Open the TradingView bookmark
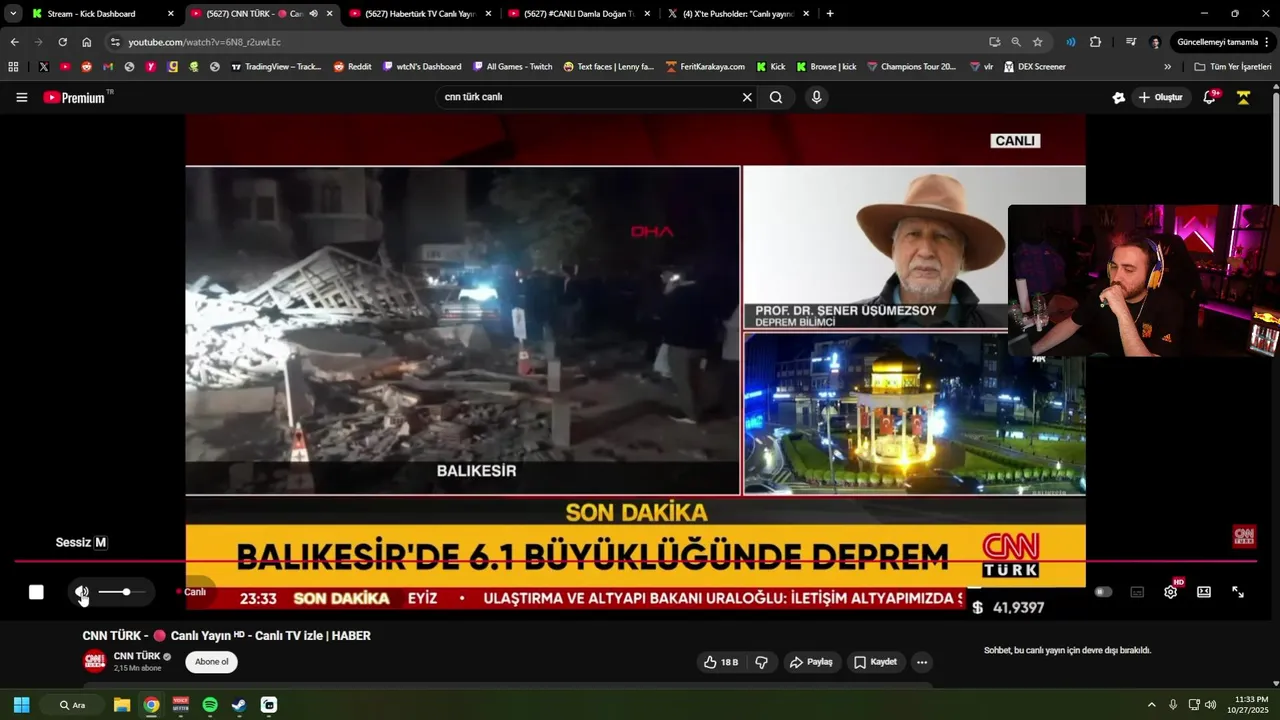This screenshot has height=720, width=1280. coord(276,67)
